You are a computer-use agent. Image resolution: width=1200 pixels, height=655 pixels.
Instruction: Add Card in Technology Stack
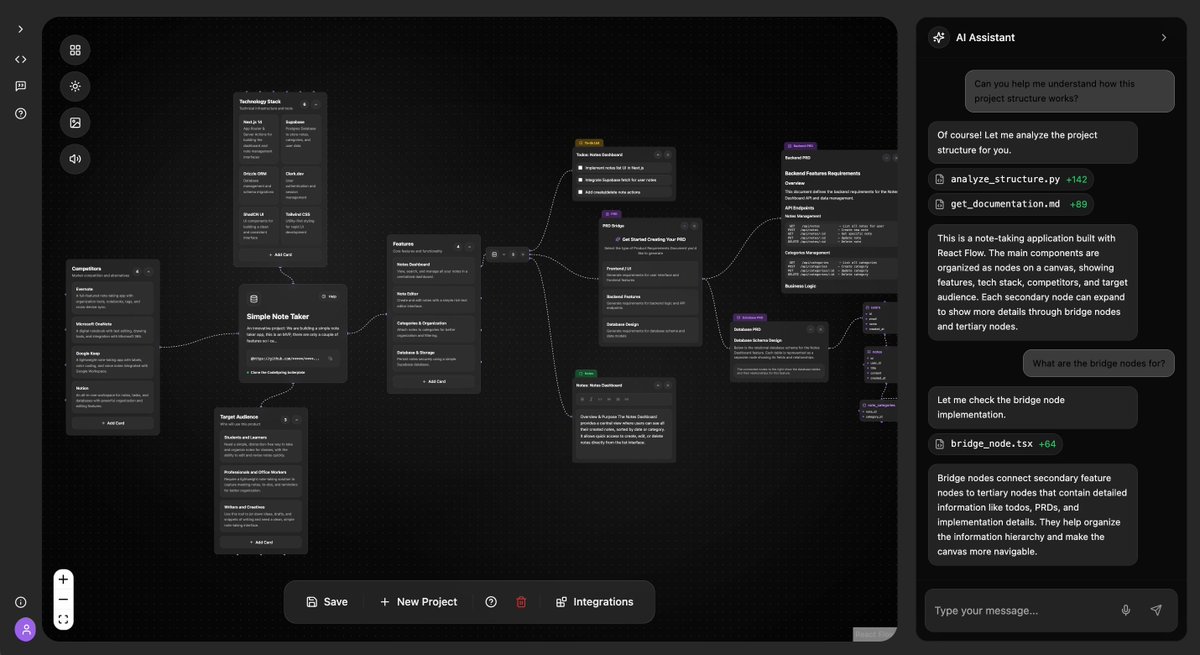coord(281,255)
